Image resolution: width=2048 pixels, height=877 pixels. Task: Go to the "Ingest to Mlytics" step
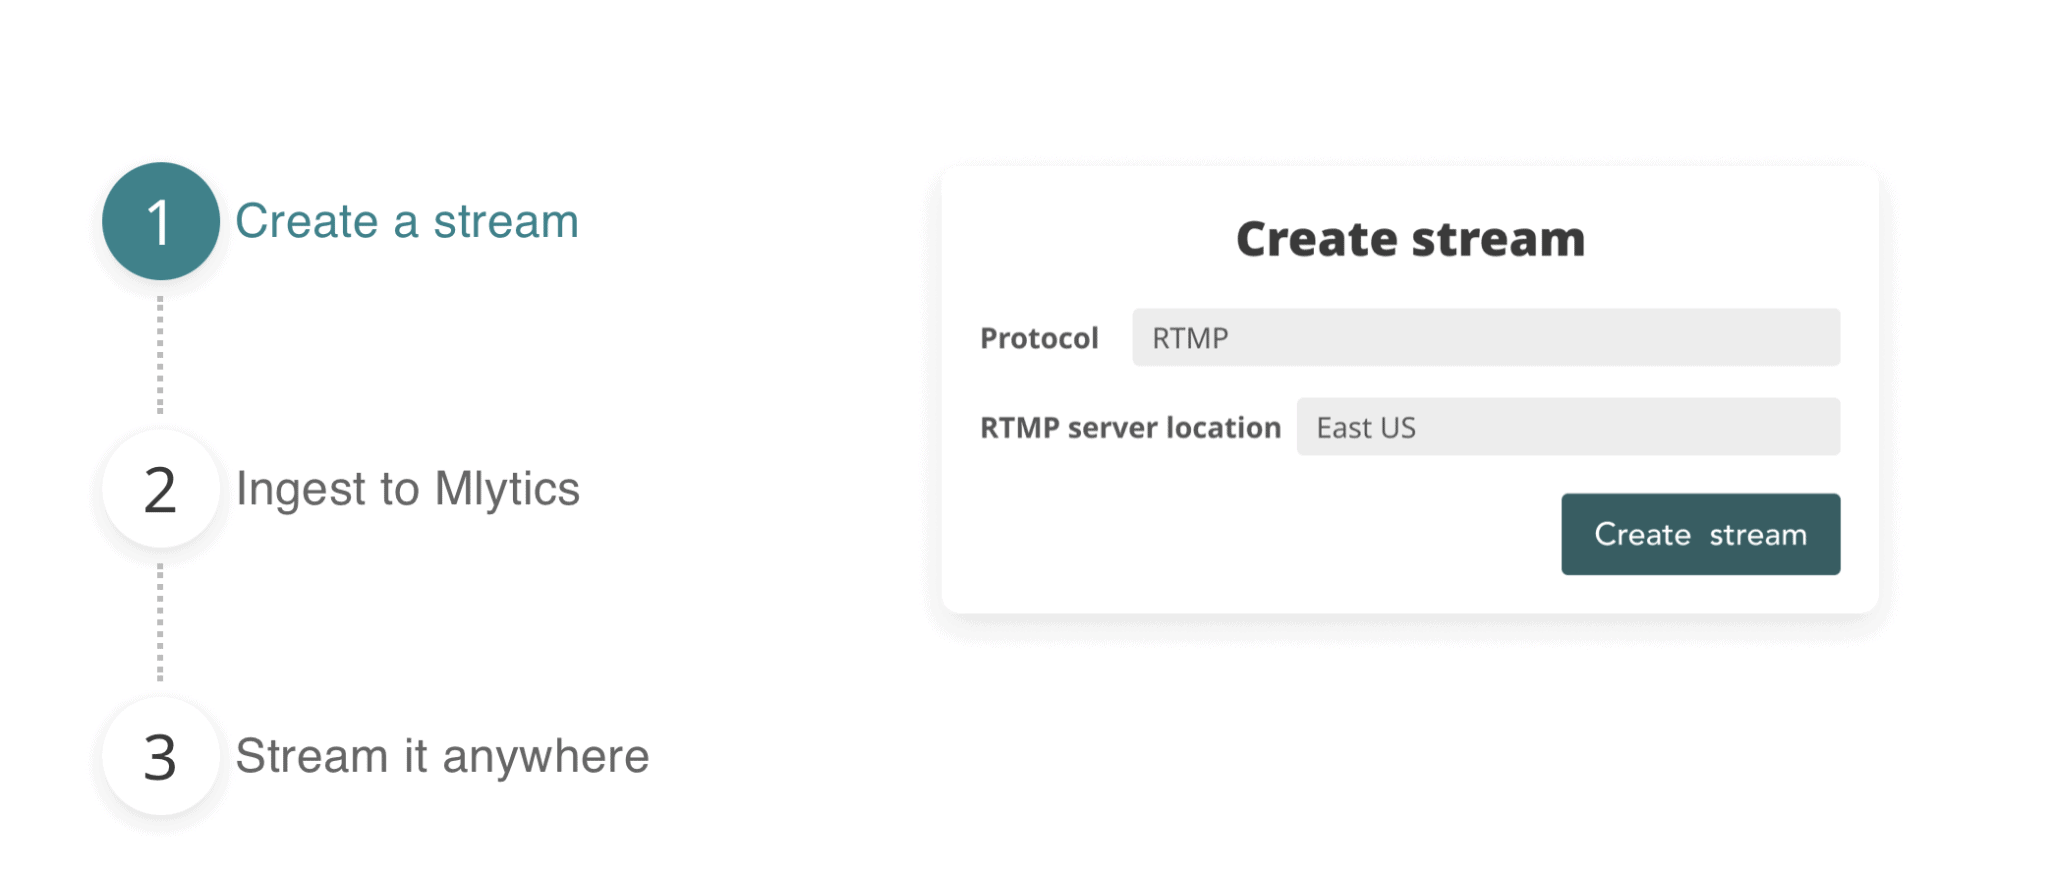[x=407, y=489]
